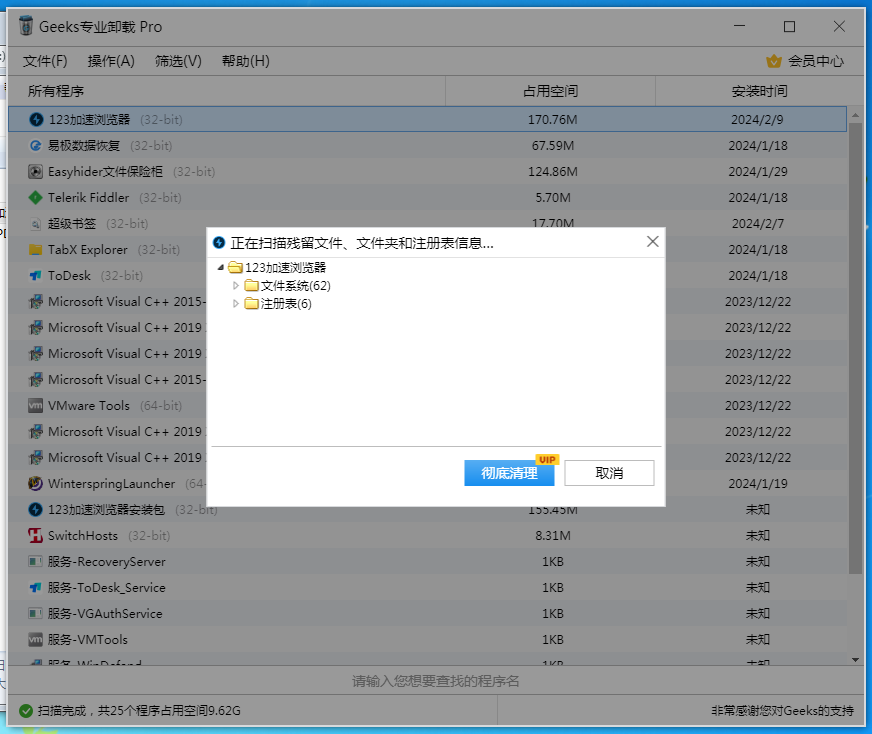Image resolution: width=872 pixels, height=734 pixels.
Task: Click the 8.31M size cell
Action: tap(553, 535)
